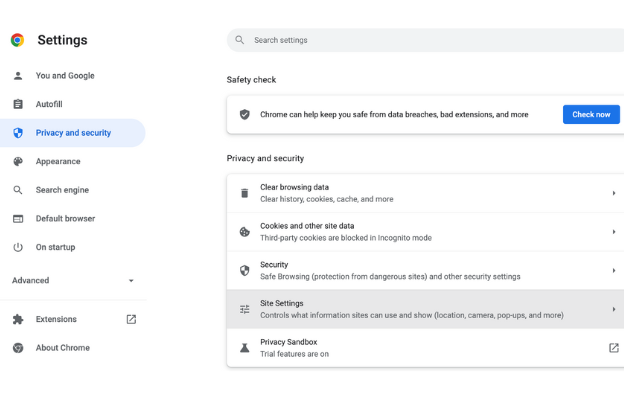The width and height of the screenshot is (624, 400).
Task: Expand the Advanced section arrow
Action: pyautogui.click(x=131, y=281)
